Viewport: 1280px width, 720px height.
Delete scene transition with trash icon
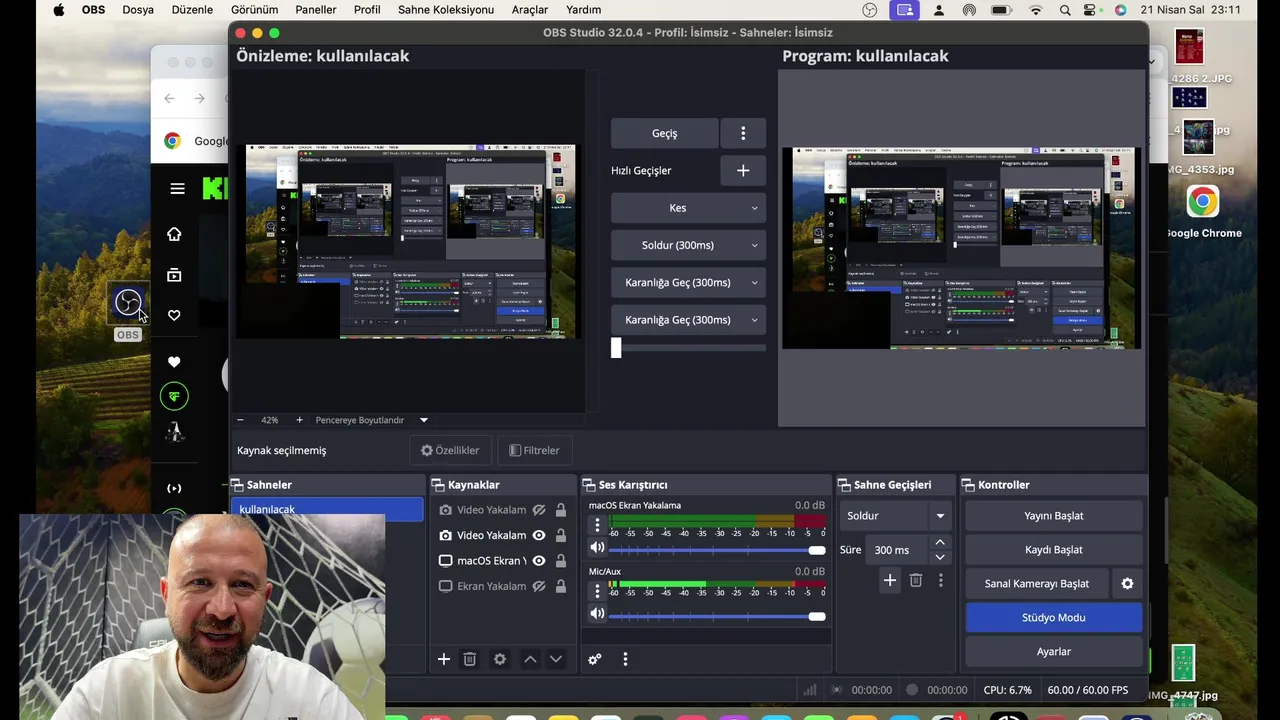pyautogui.click(x=915, y=580)
